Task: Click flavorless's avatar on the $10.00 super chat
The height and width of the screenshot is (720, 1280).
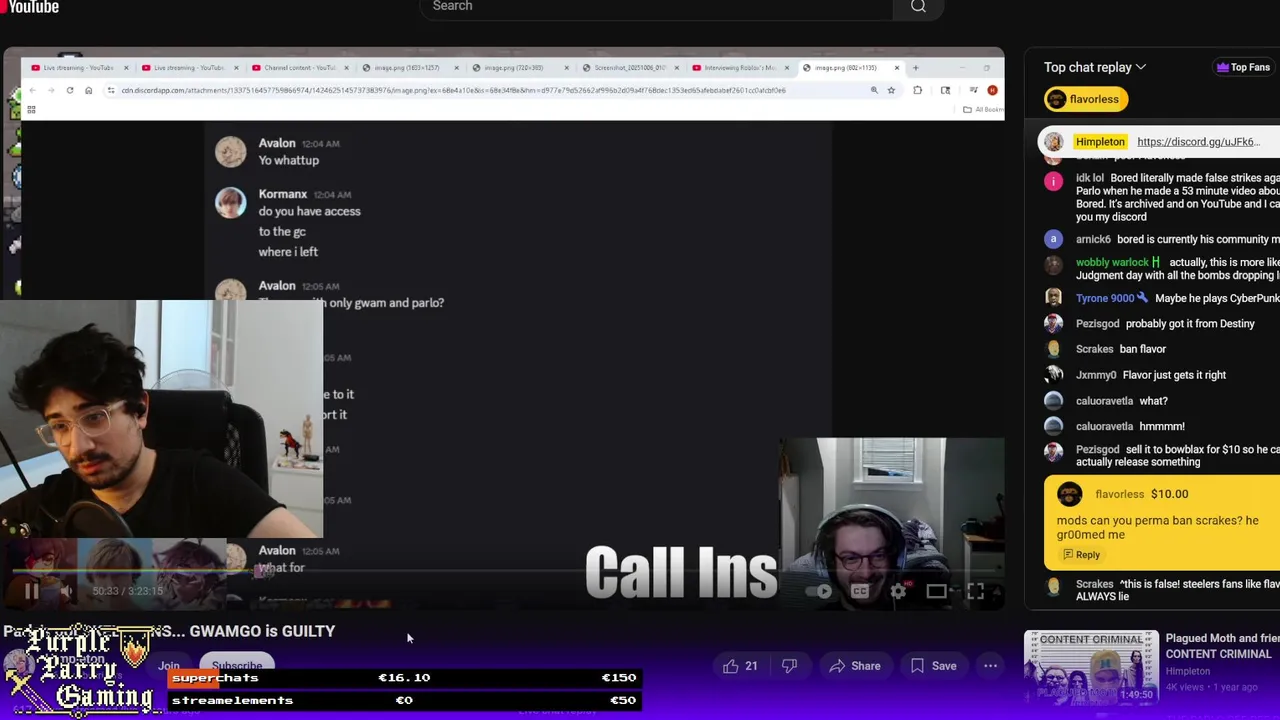Action: tap(1069, 494)
